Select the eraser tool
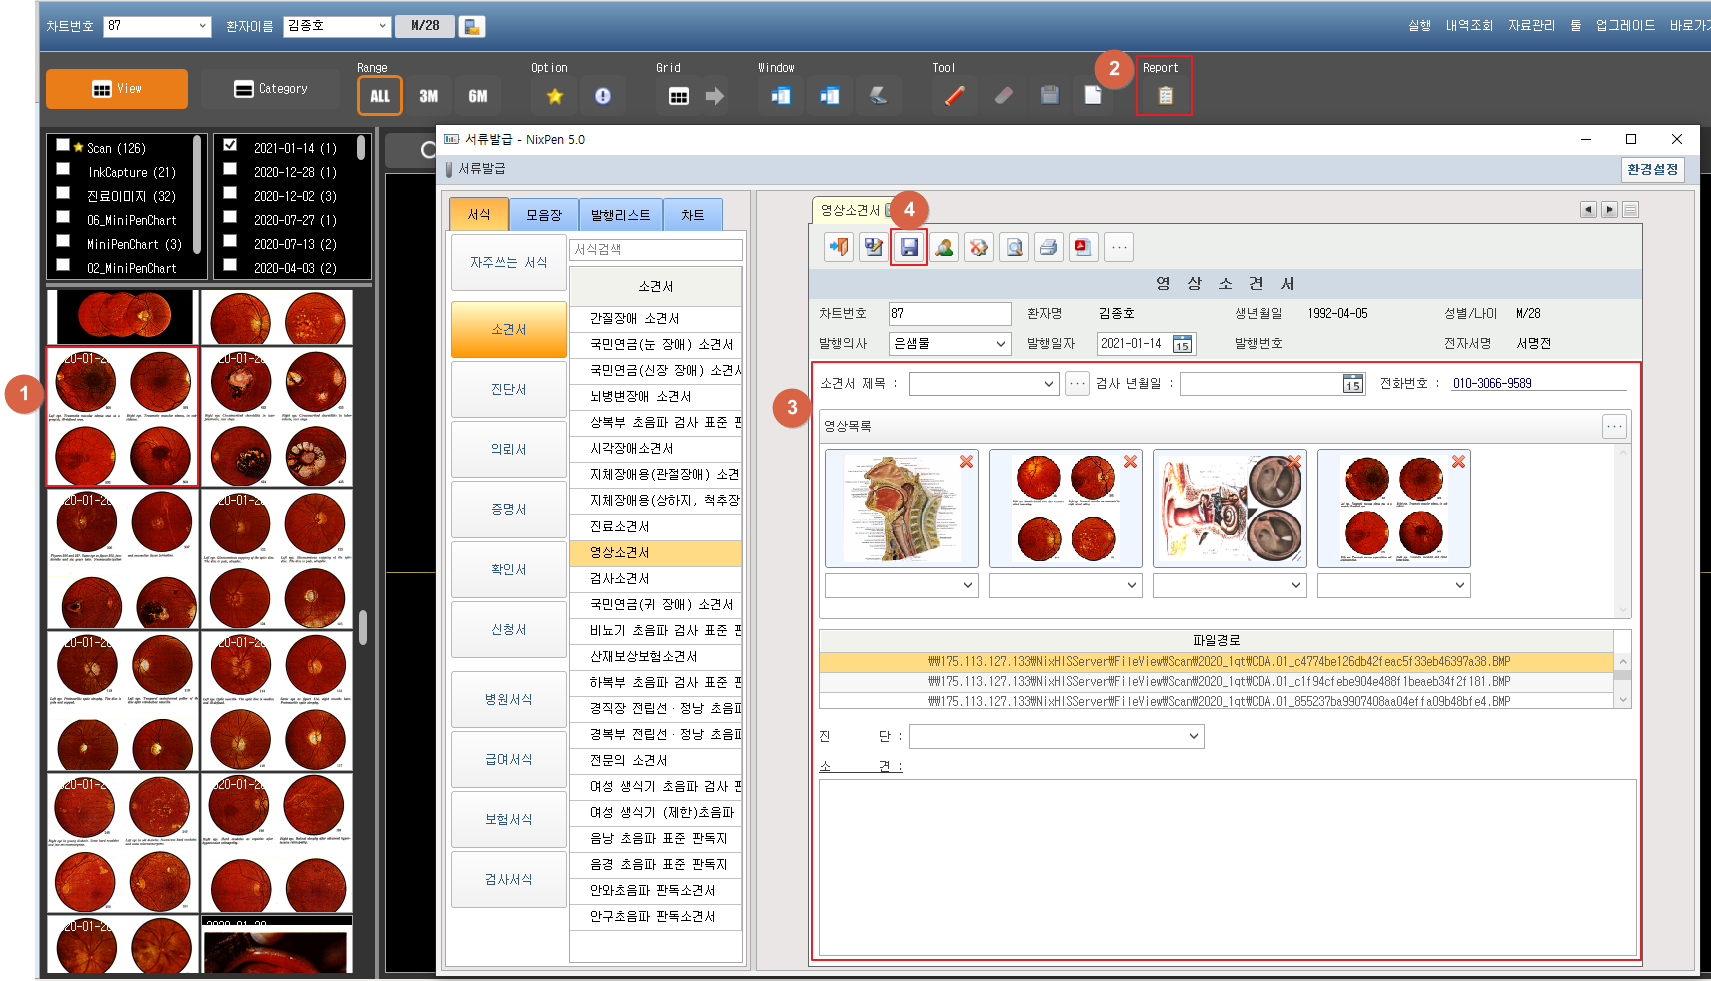This screenshot has height=981, width=1711. tap(1003, 96)
